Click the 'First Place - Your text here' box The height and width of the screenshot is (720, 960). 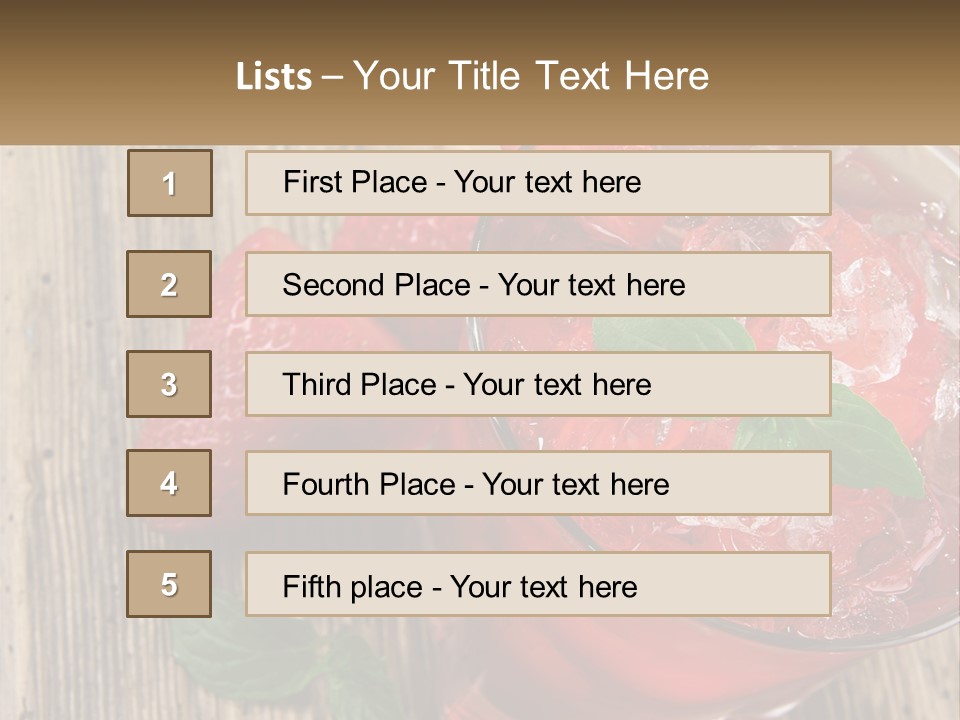coord(538,183)
